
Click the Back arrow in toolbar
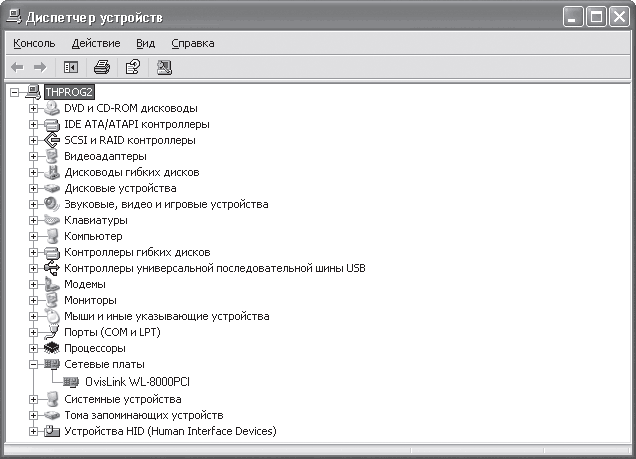pyautogui.click(x=17, y=67)
